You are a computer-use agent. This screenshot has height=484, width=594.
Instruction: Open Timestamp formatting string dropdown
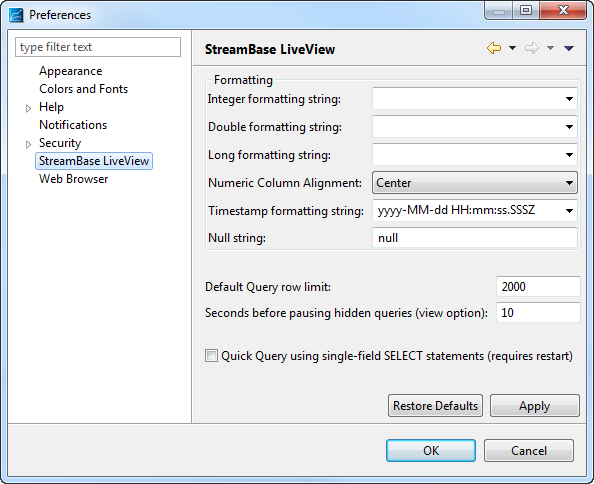coord(569,211)
